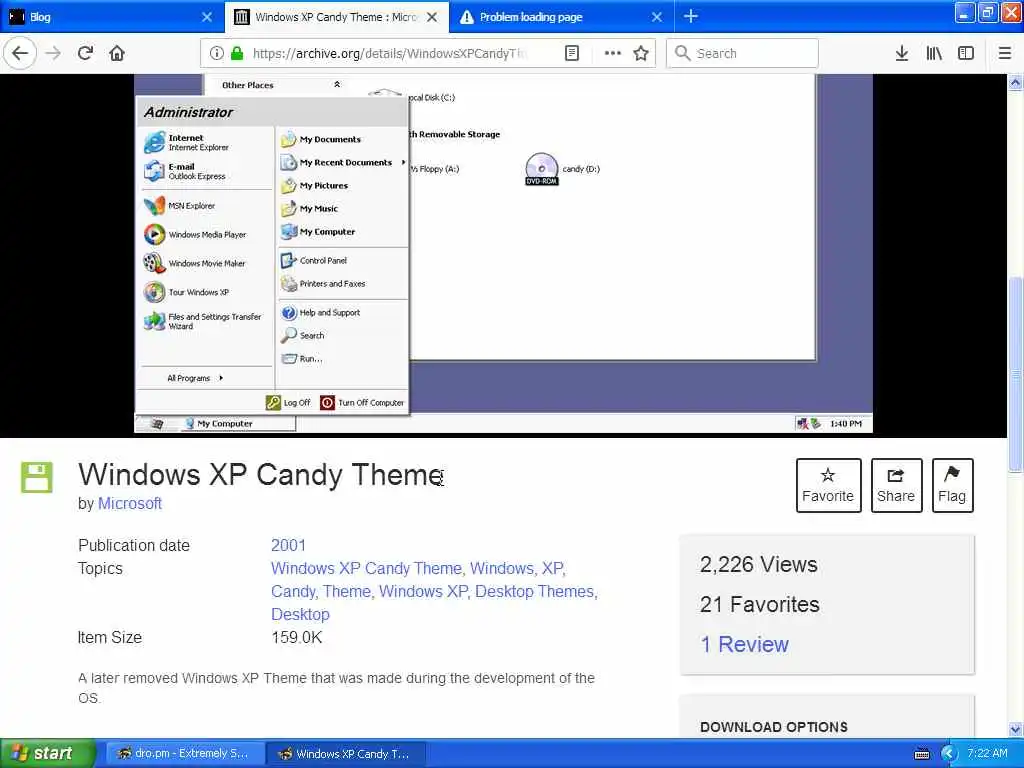Click the 21 Favorites count
Viewport: 1024px width, 768px height.
760,605
